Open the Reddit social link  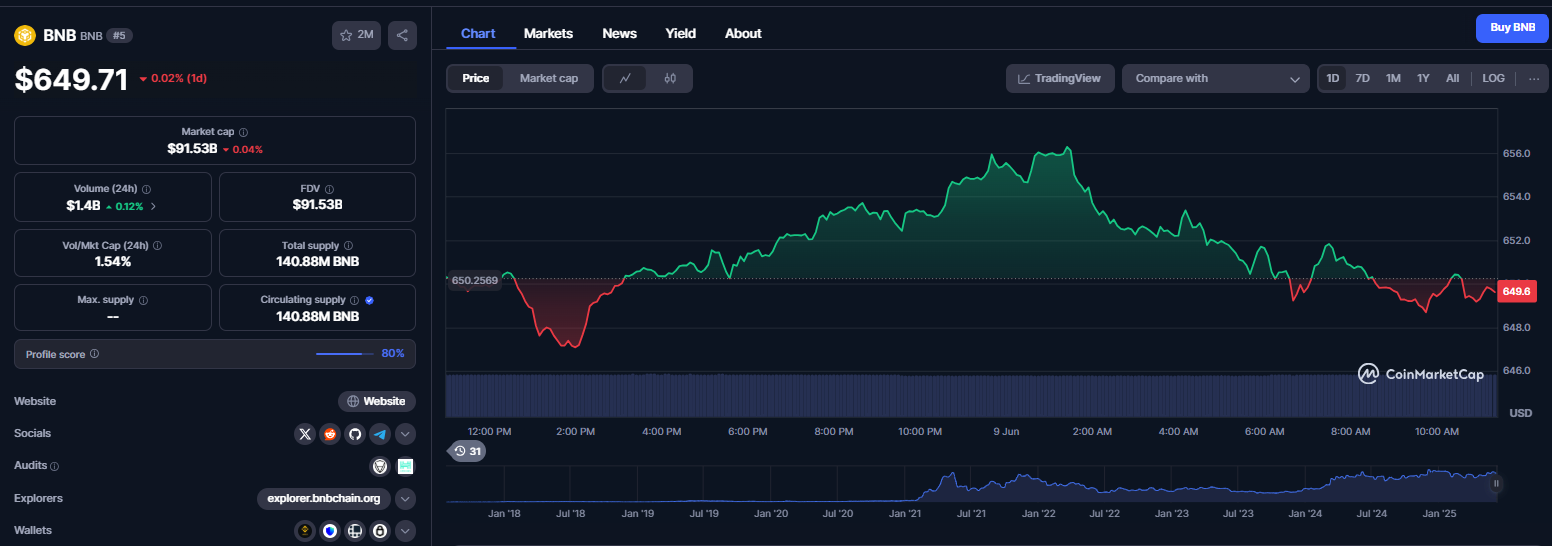point(330,434)
